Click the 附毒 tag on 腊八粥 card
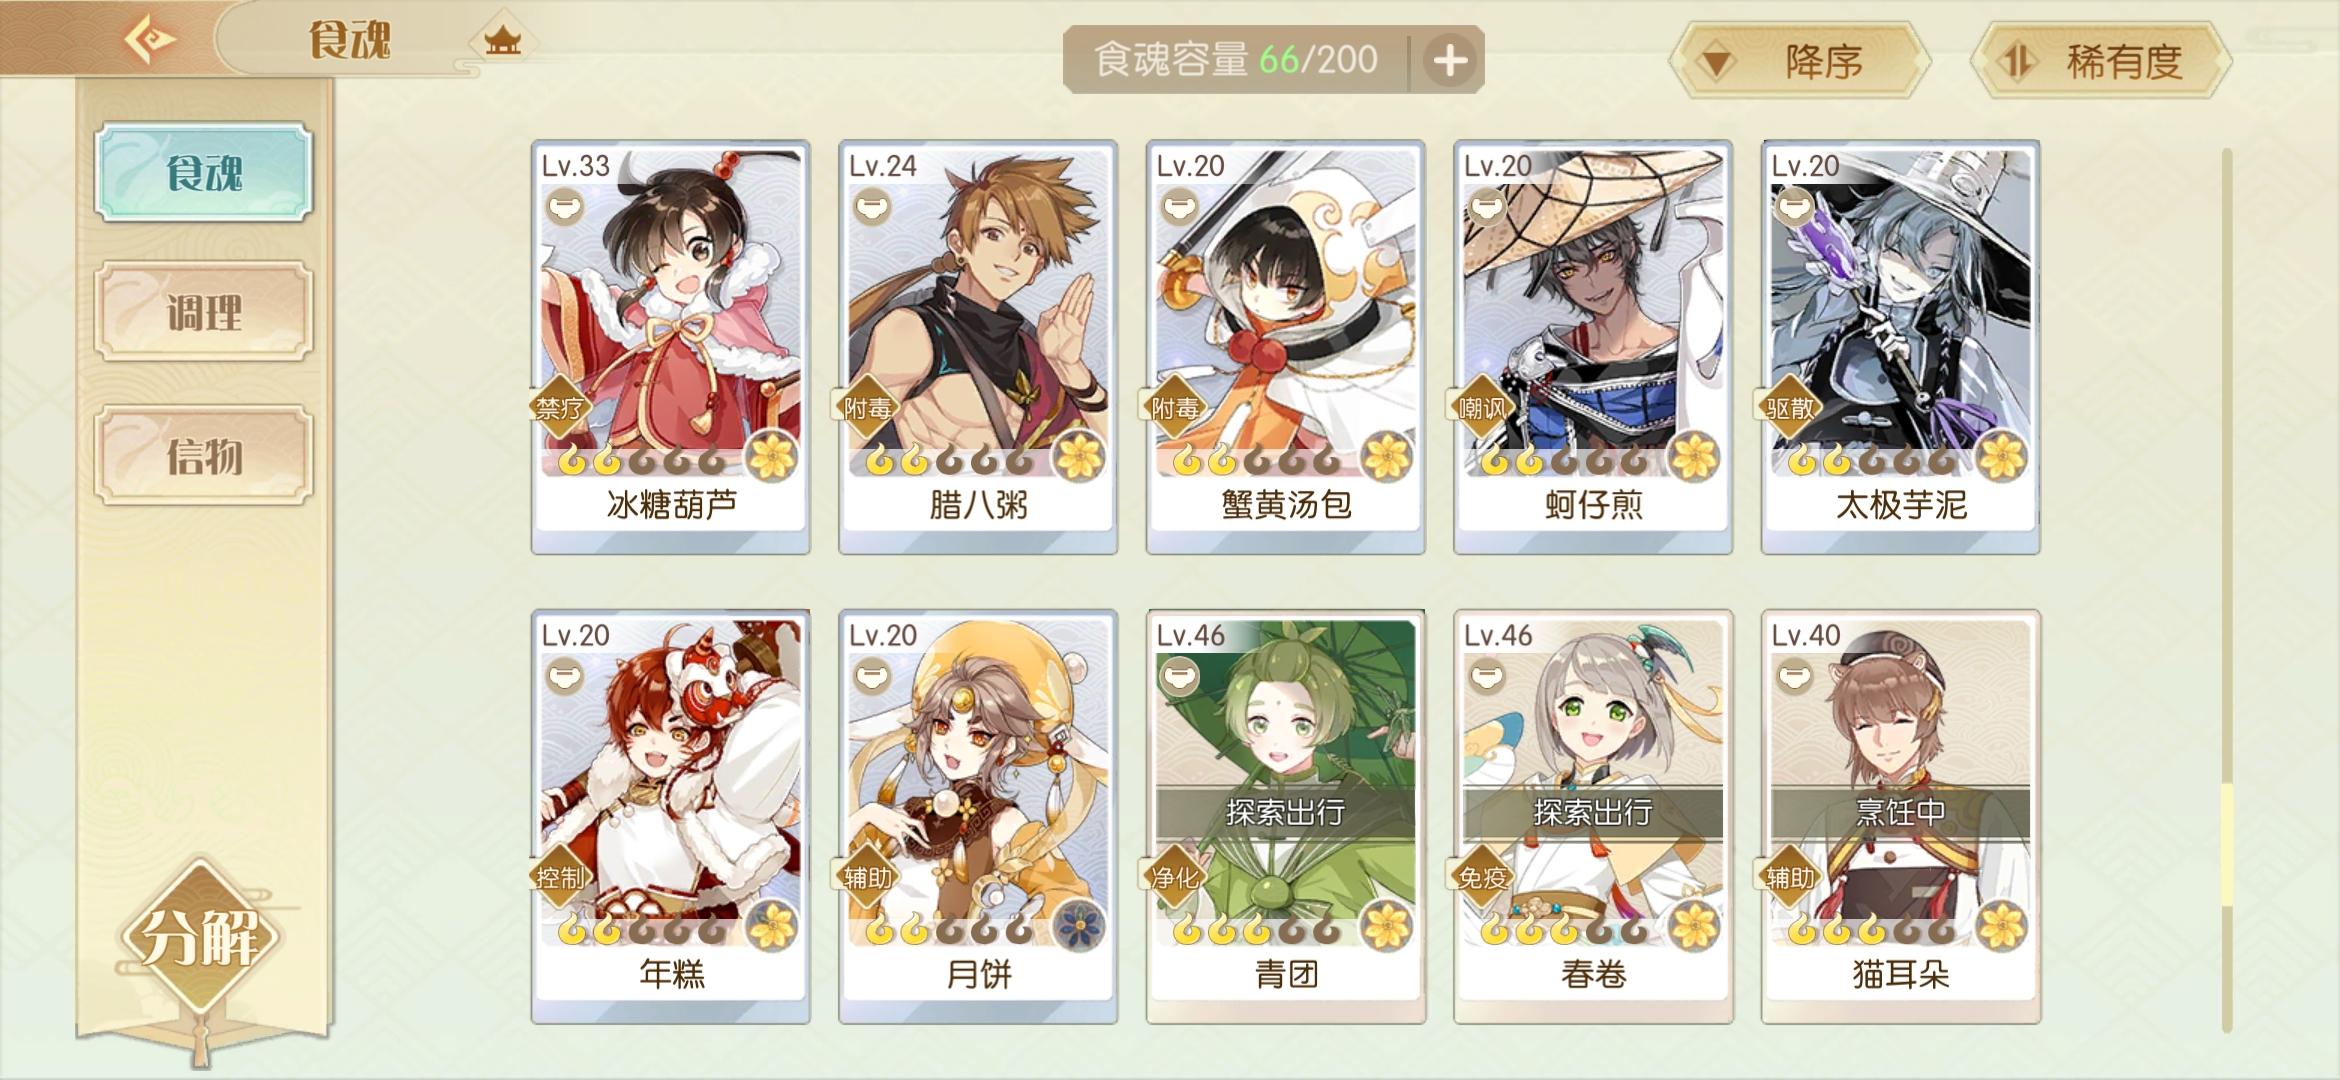The height and width of the screenshot is (1080, 2340). [x=867, y=408]
